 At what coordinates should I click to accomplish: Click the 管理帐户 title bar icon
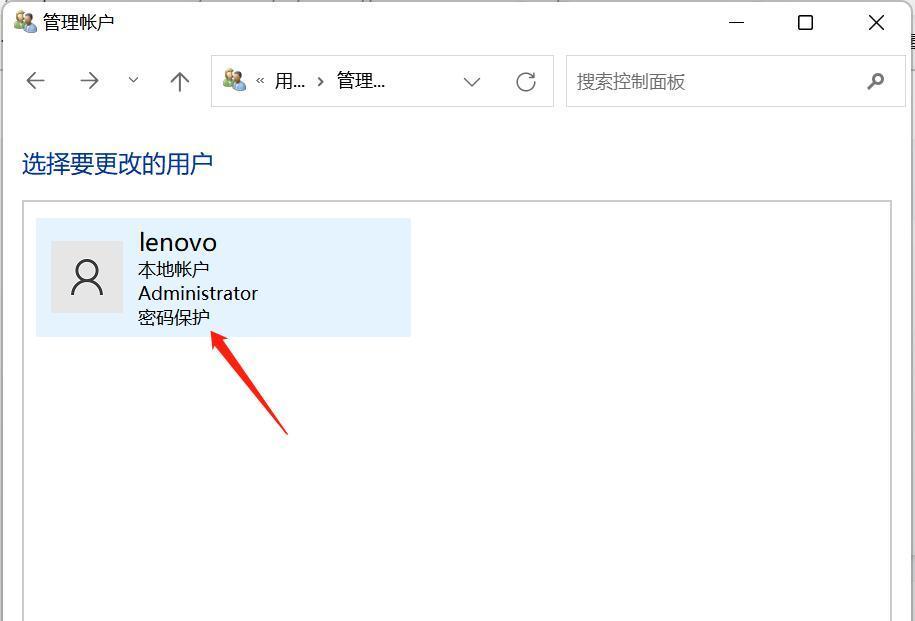pos(25,22)
